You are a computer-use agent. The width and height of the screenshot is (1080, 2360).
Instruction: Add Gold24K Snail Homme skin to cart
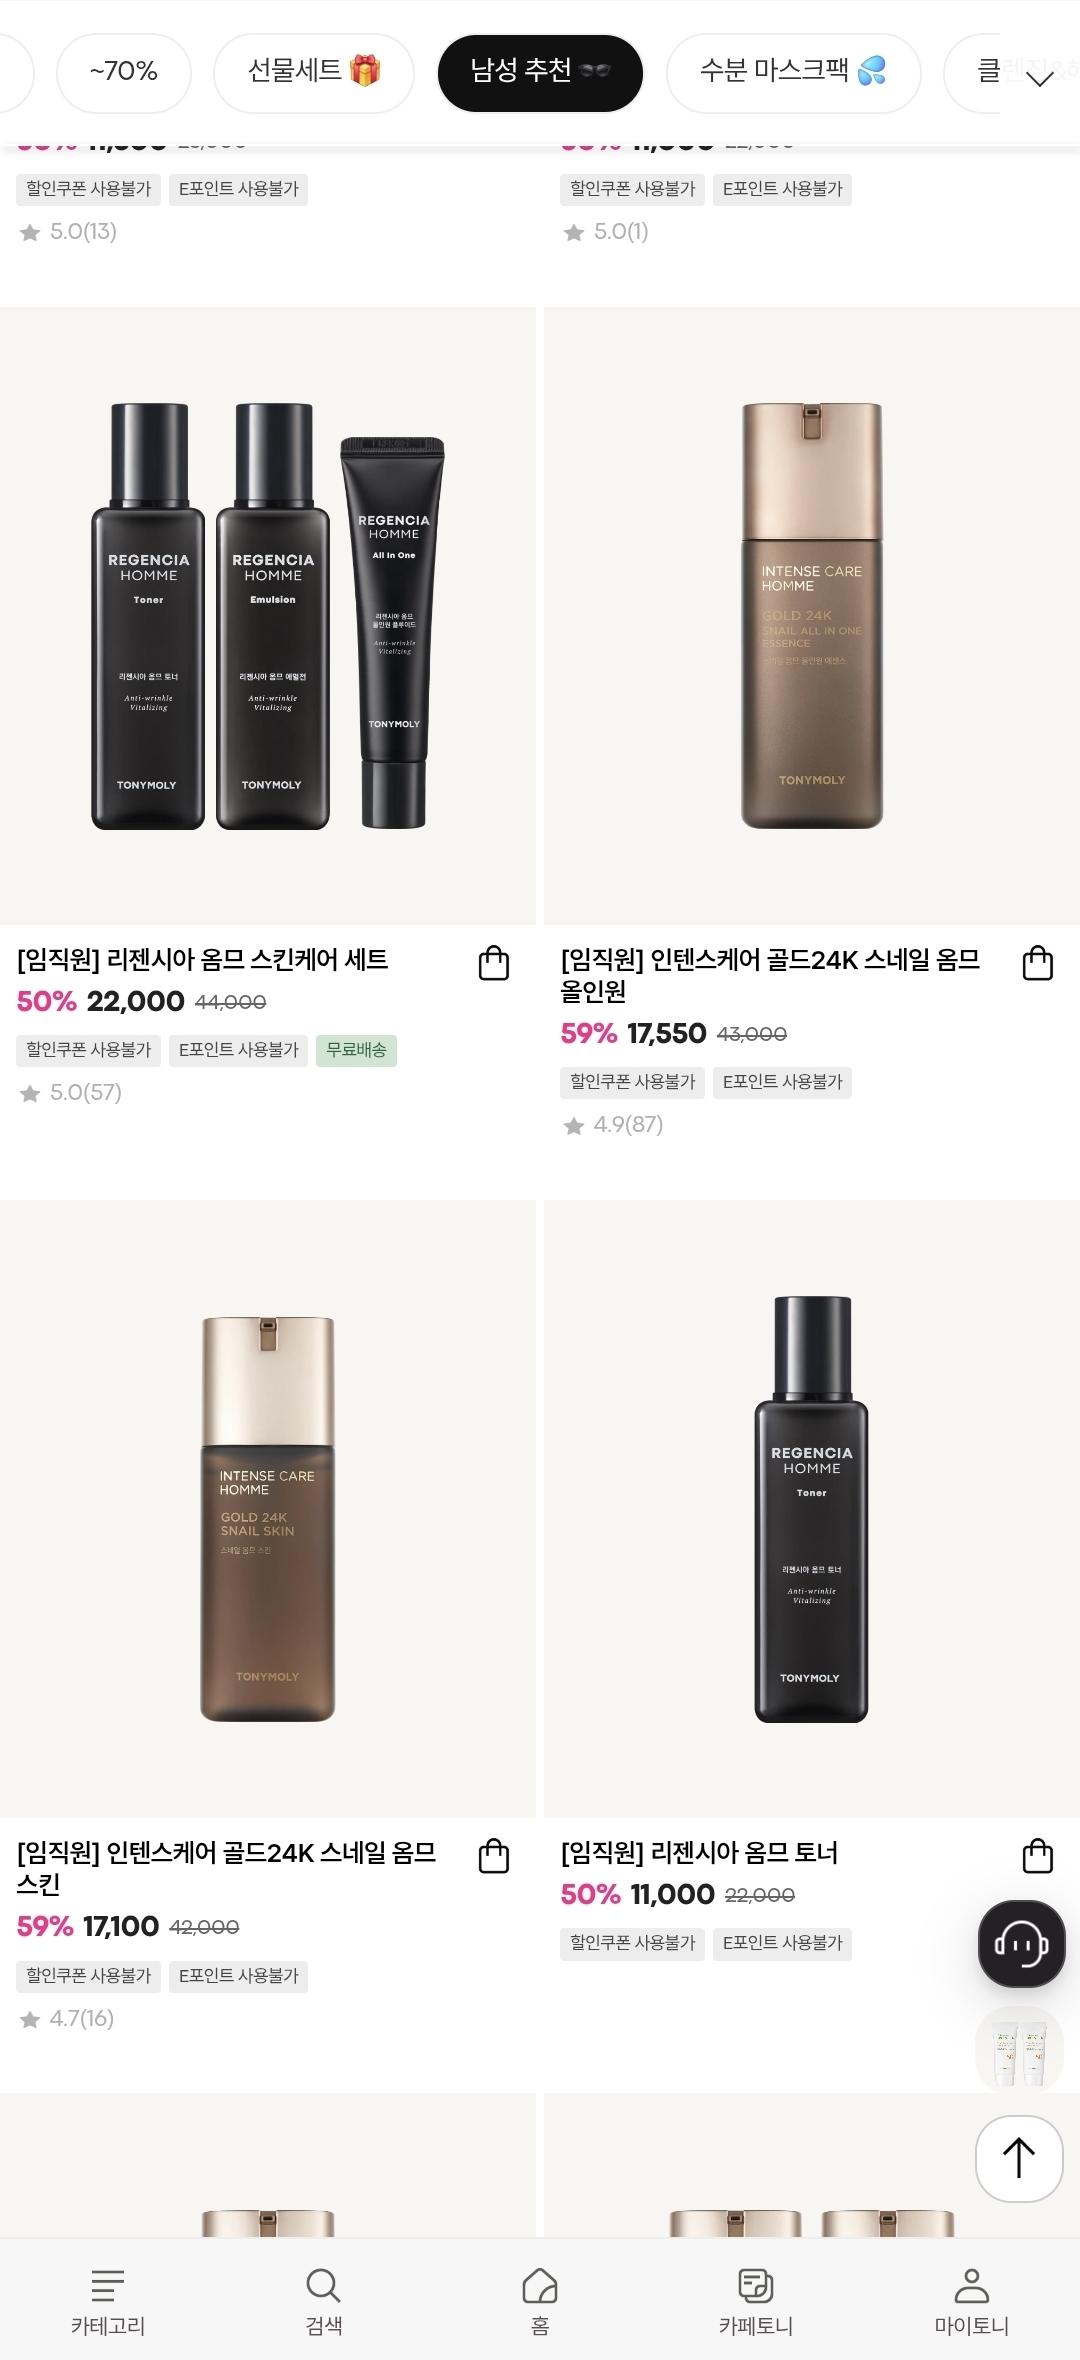pos(494,1856)
